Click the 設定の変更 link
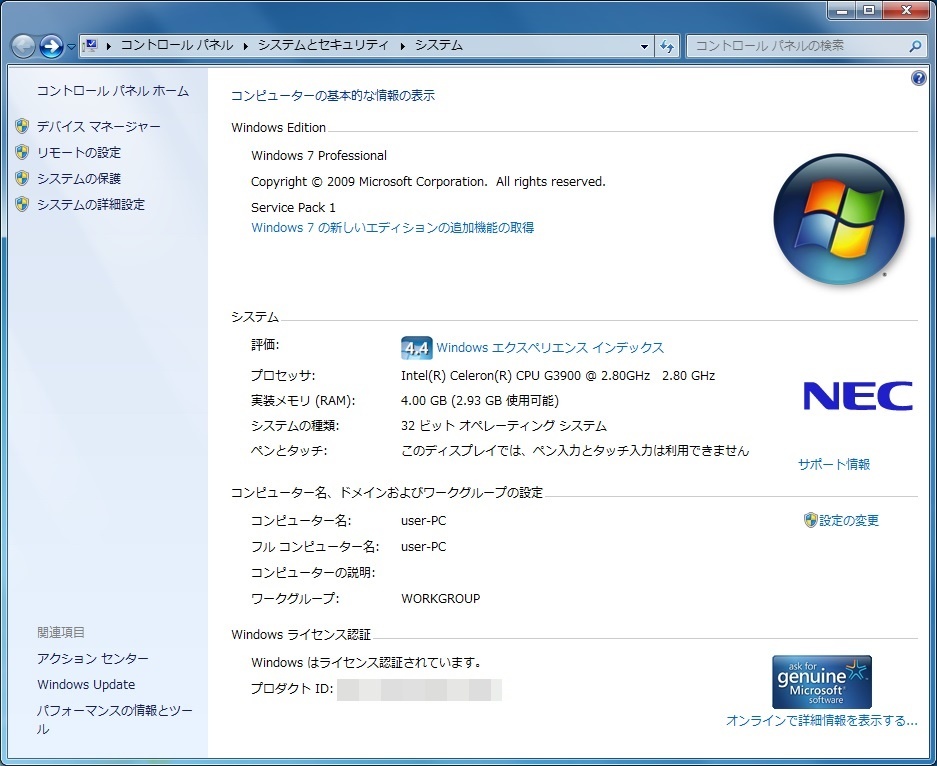The image size is (937, 766). pyautogui.click(x=849, y=520)
